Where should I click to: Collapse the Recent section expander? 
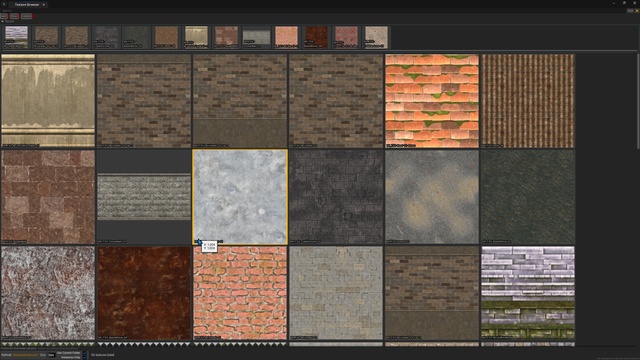(x=2, y=21)
